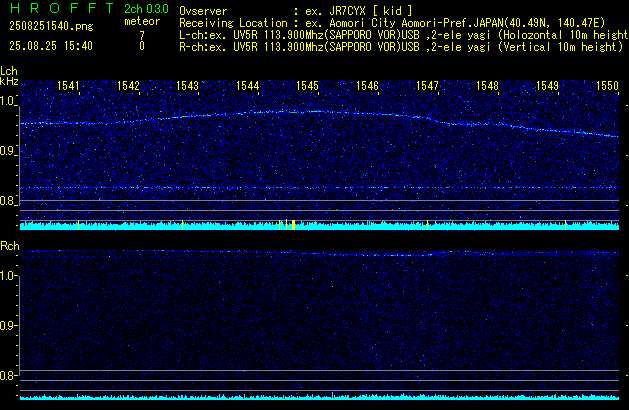Select the 1547 time tick label

click(427, 86)
